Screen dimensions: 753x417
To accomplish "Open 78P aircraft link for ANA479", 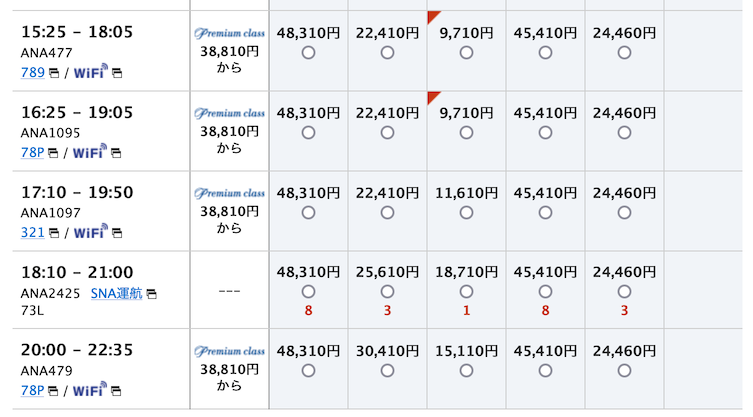I will pyautogui.click(x=33, y=391).
